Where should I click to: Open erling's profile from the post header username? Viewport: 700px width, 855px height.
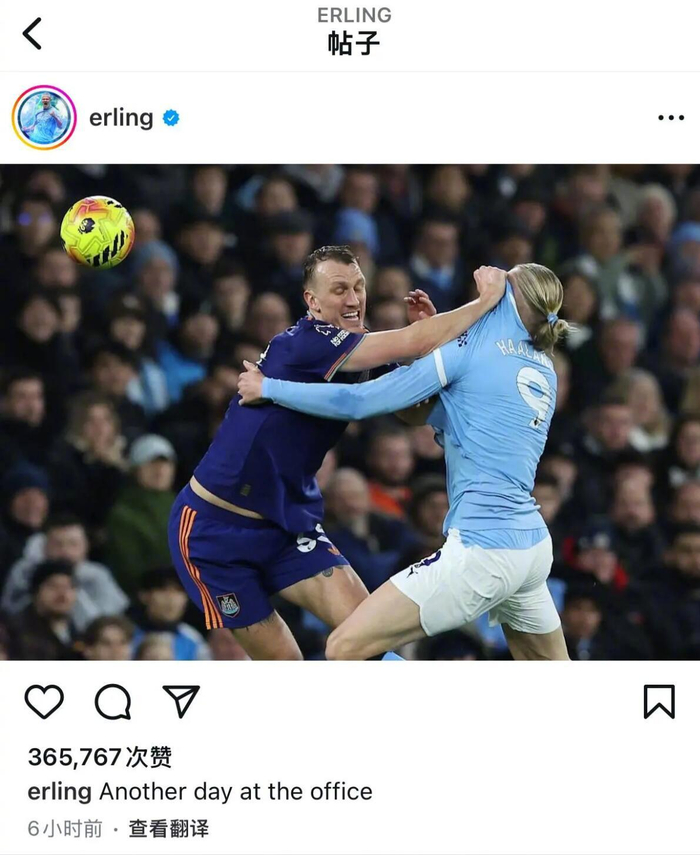coord(121,118)
